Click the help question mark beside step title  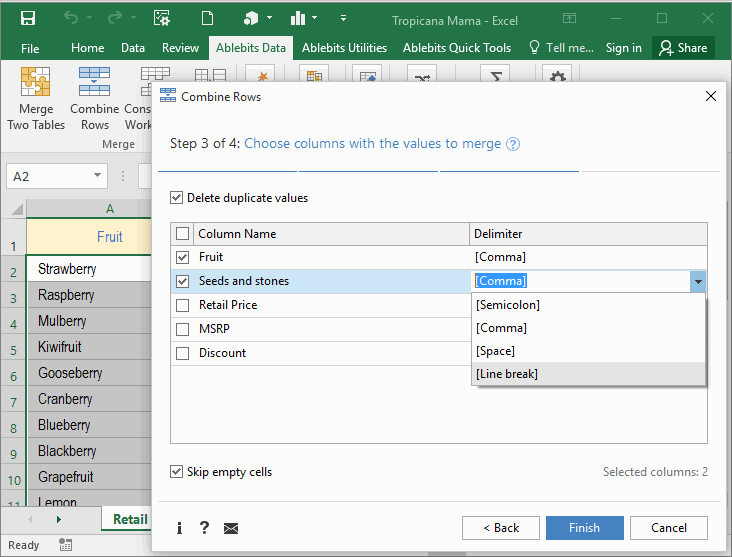[513, 144]
